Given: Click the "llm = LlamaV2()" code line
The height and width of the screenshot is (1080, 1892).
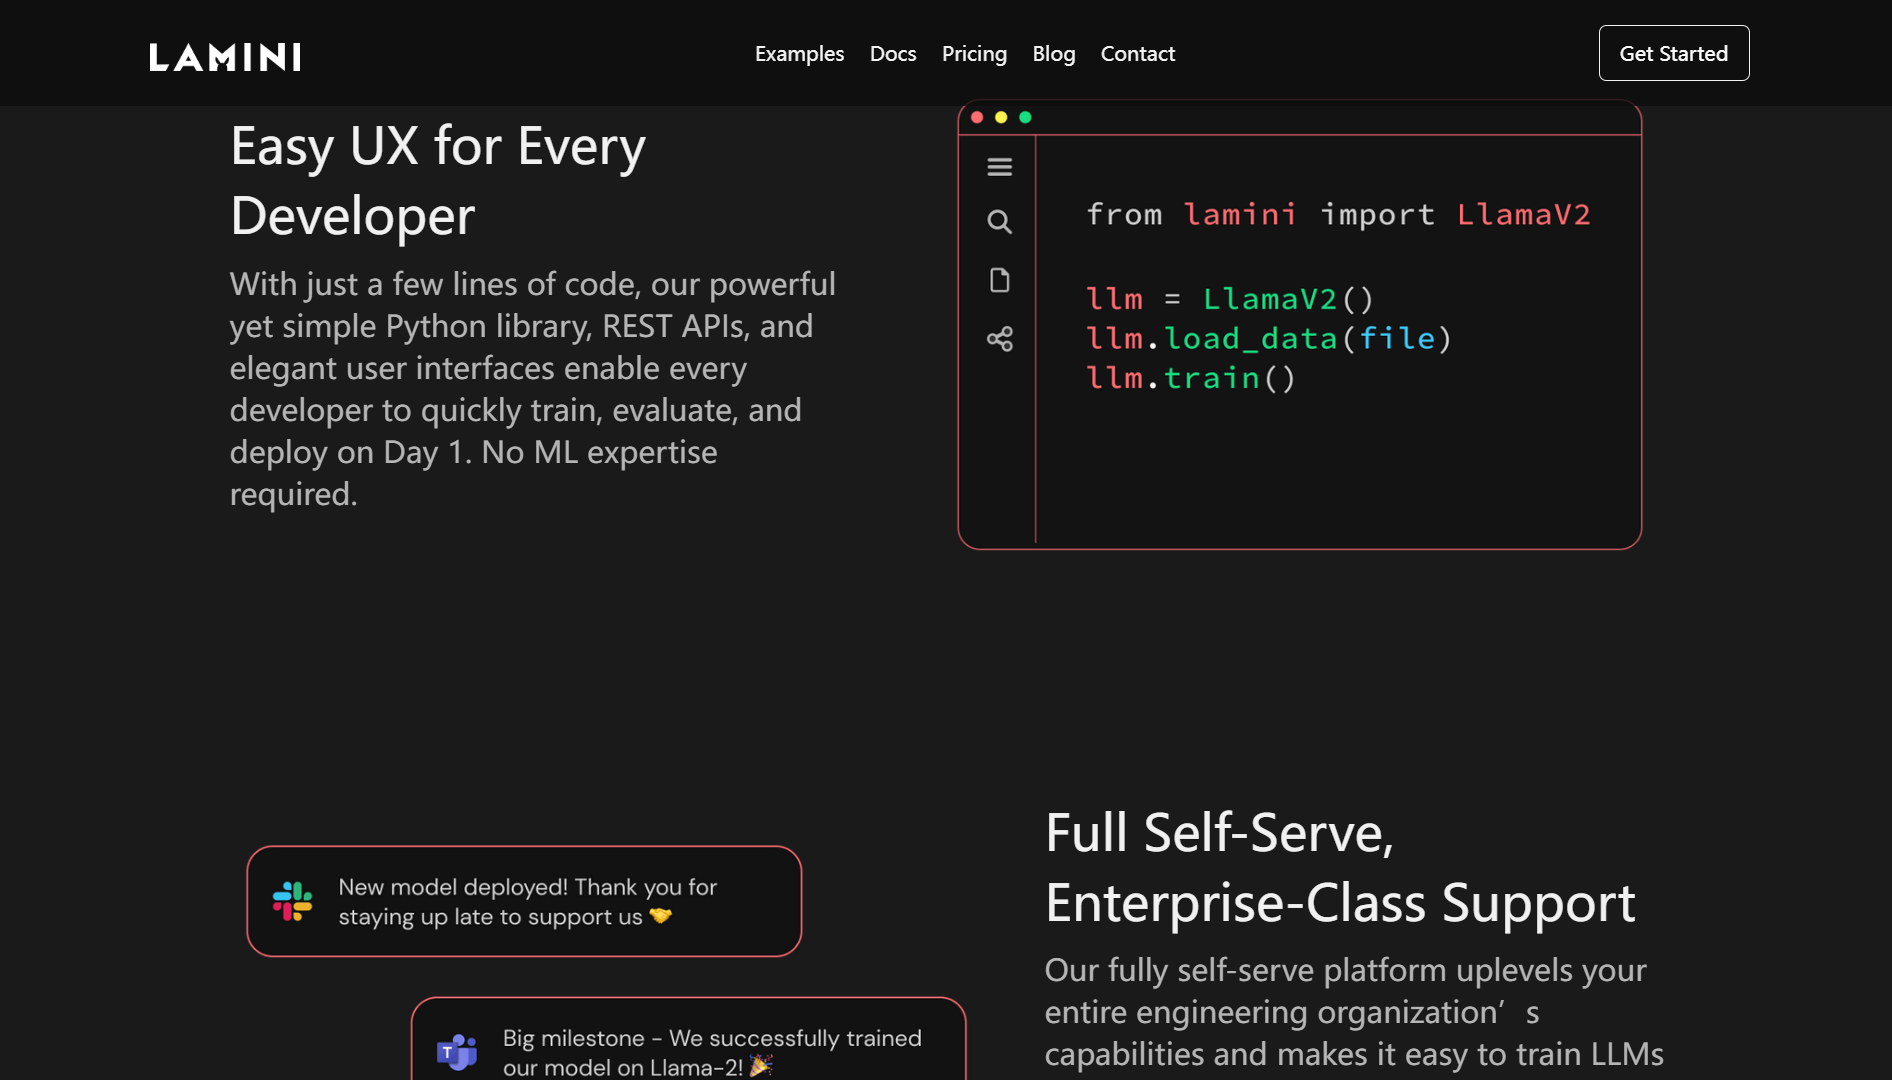Looking at the screenshot, I should pos(1230,299).
